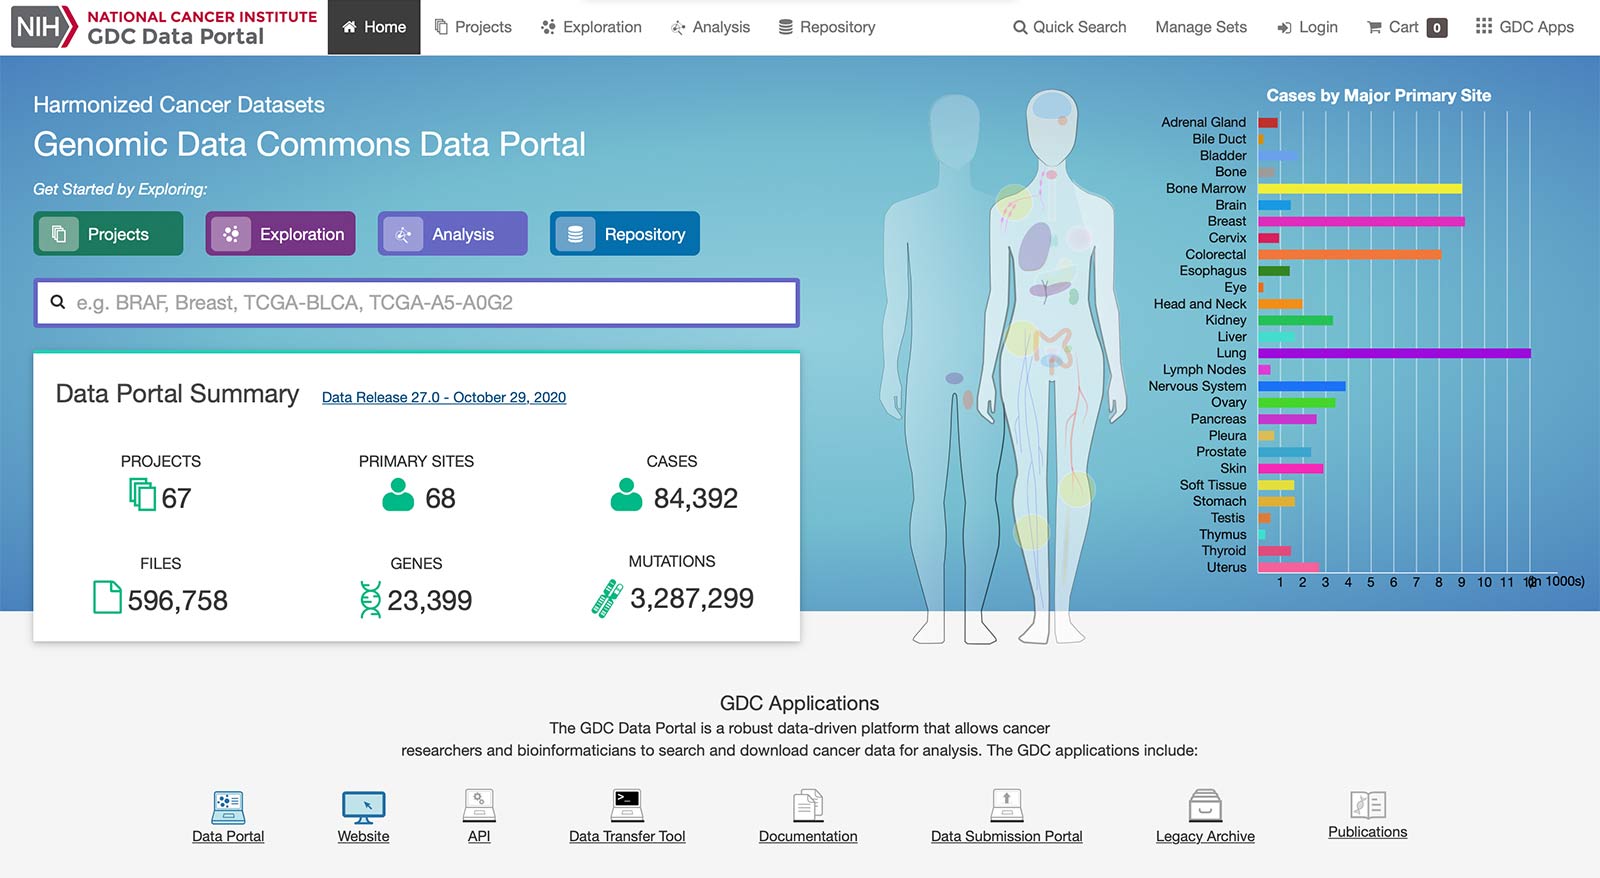This screenshot has width=1600, height=878.
Task: Click the Cart icon in the header
Action: click(x=1374, y=28)
